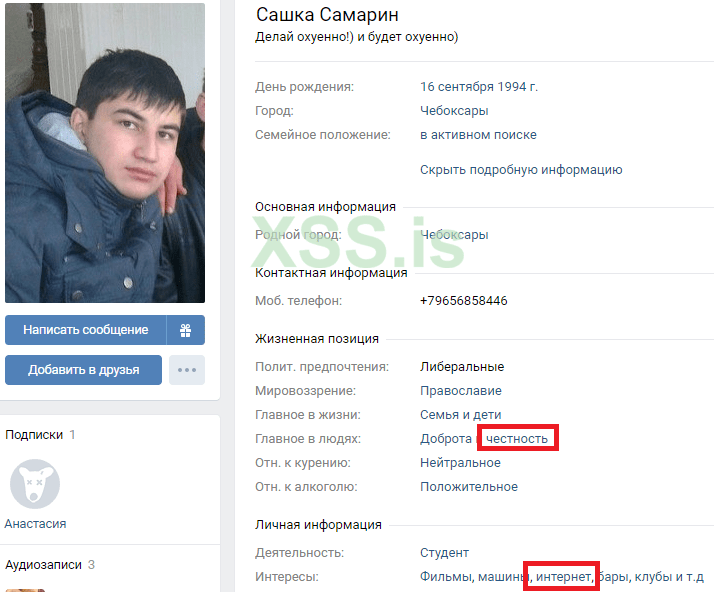Click the 'Анастасия' subscription name
Image resolution: width=714 pixels, height=592 pixels.
pos(36,524)
